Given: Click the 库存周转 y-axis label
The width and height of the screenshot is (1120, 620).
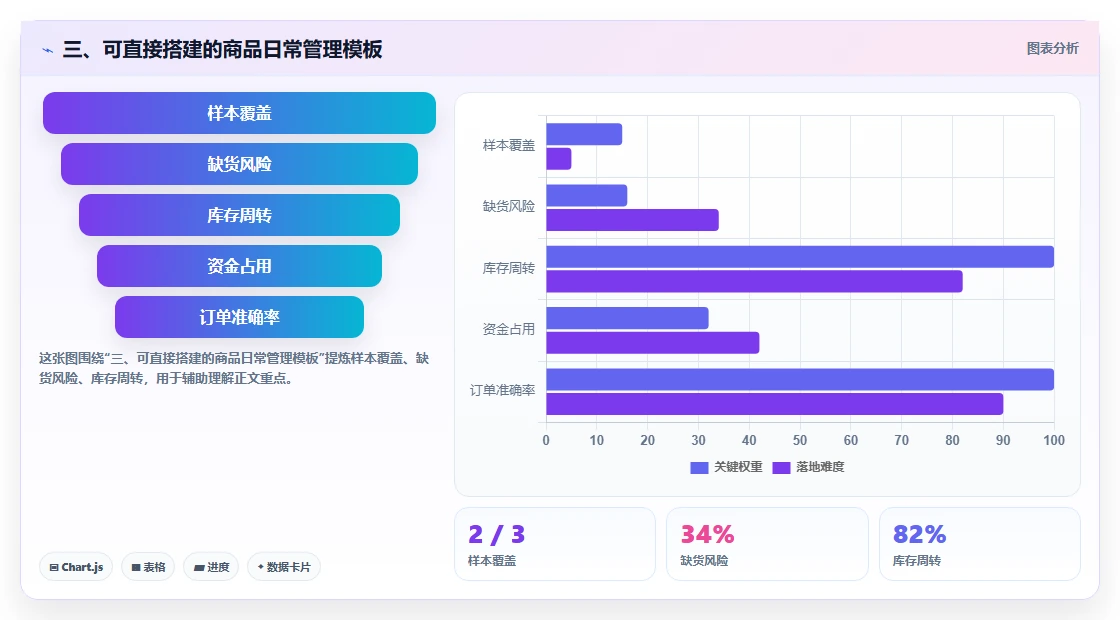Looking at the screenshot, I should point(509,269).
